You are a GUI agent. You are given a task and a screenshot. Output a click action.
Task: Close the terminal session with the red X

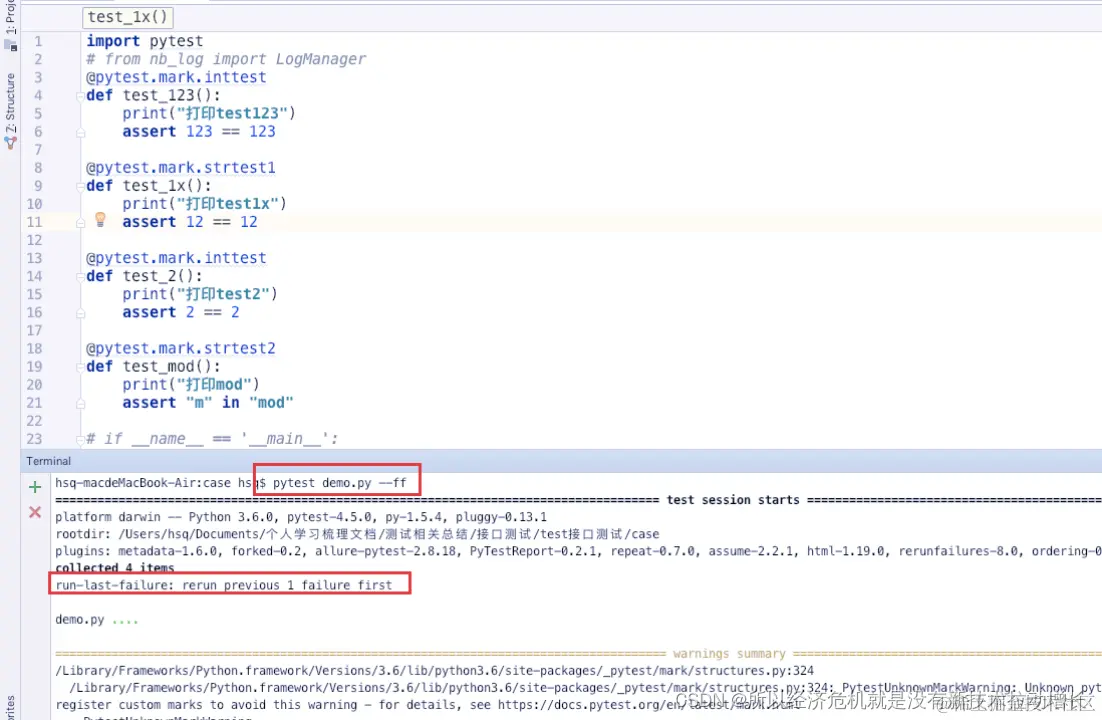[34, 512]
